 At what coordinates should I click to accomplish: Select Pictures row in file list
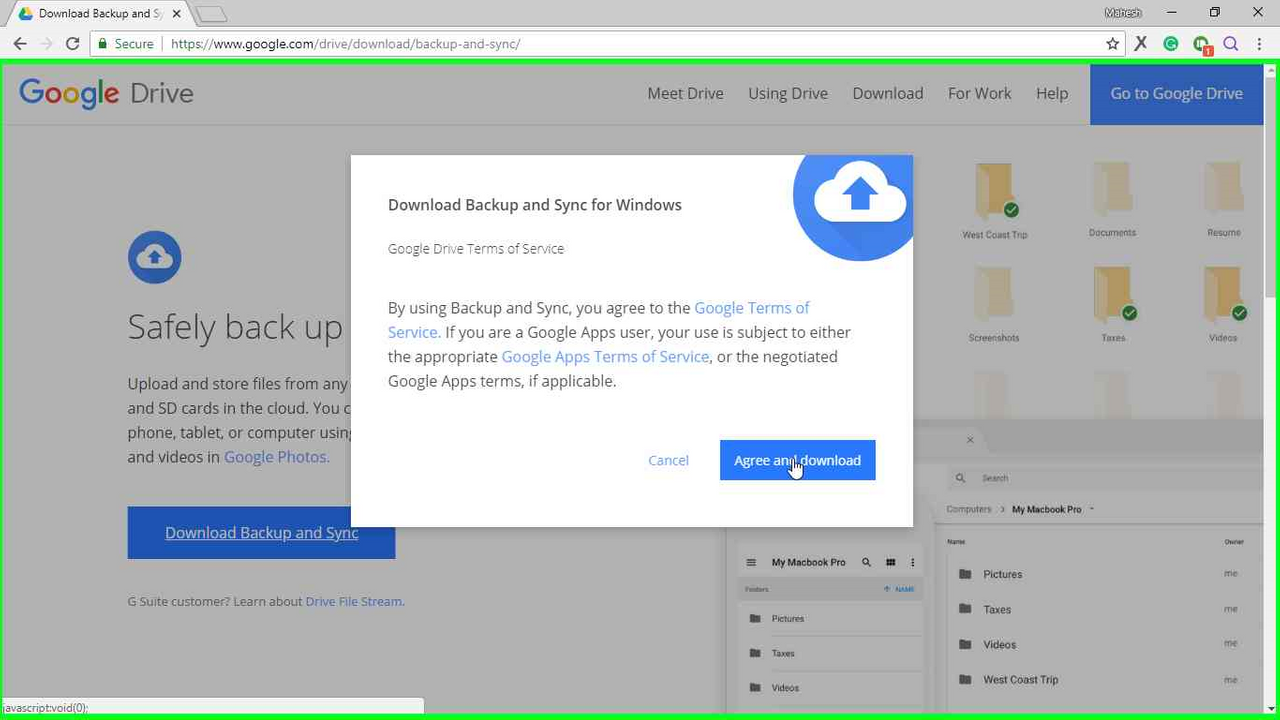click(x=1100, y=574)
